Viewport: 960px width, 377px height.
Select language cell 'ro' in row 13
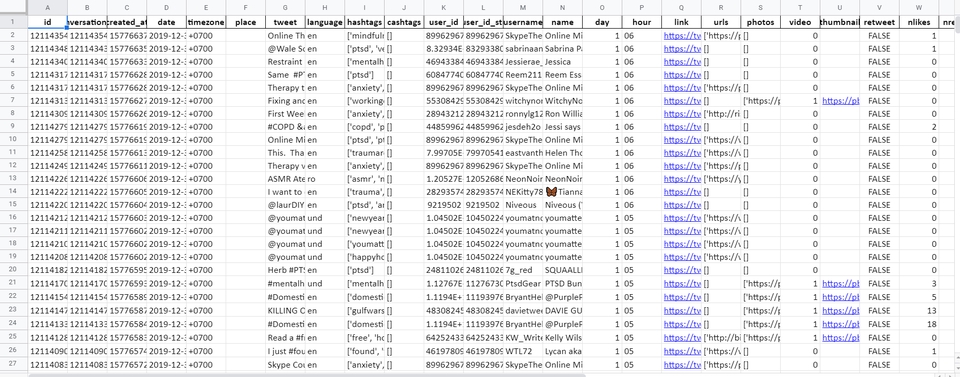tap(325, 179)
